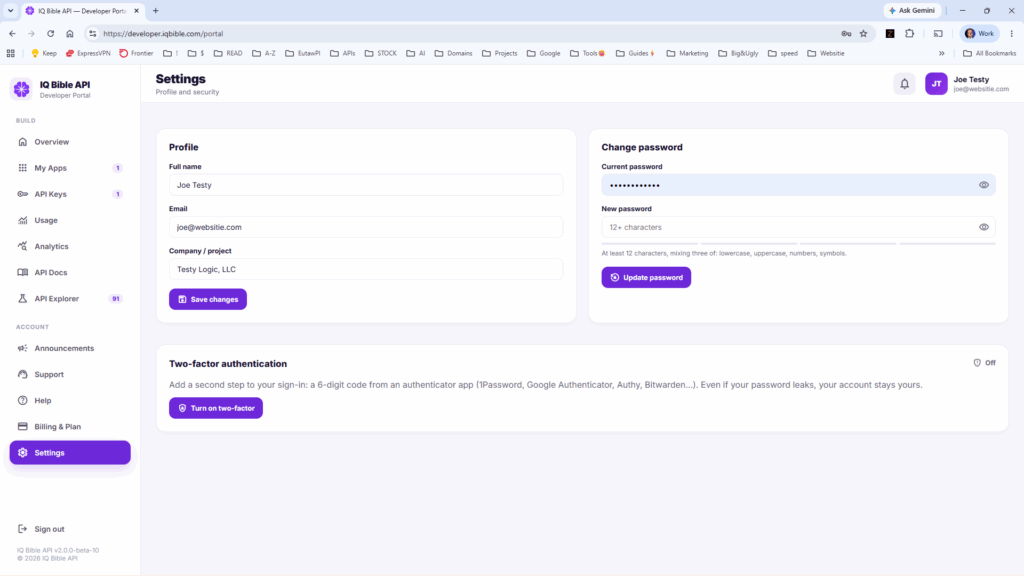Open the browser extensions puzzle icon

[910, 33]
